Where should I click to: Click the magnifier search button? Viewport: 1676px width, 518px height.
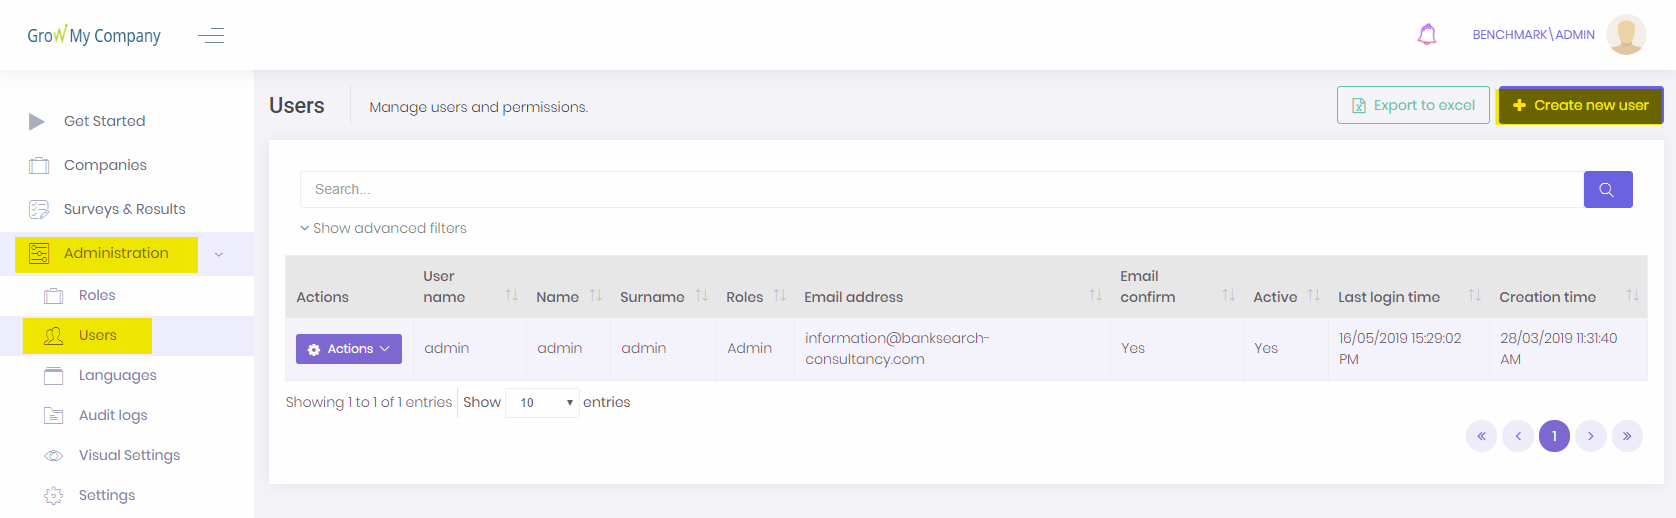[x=1607, y=190]
